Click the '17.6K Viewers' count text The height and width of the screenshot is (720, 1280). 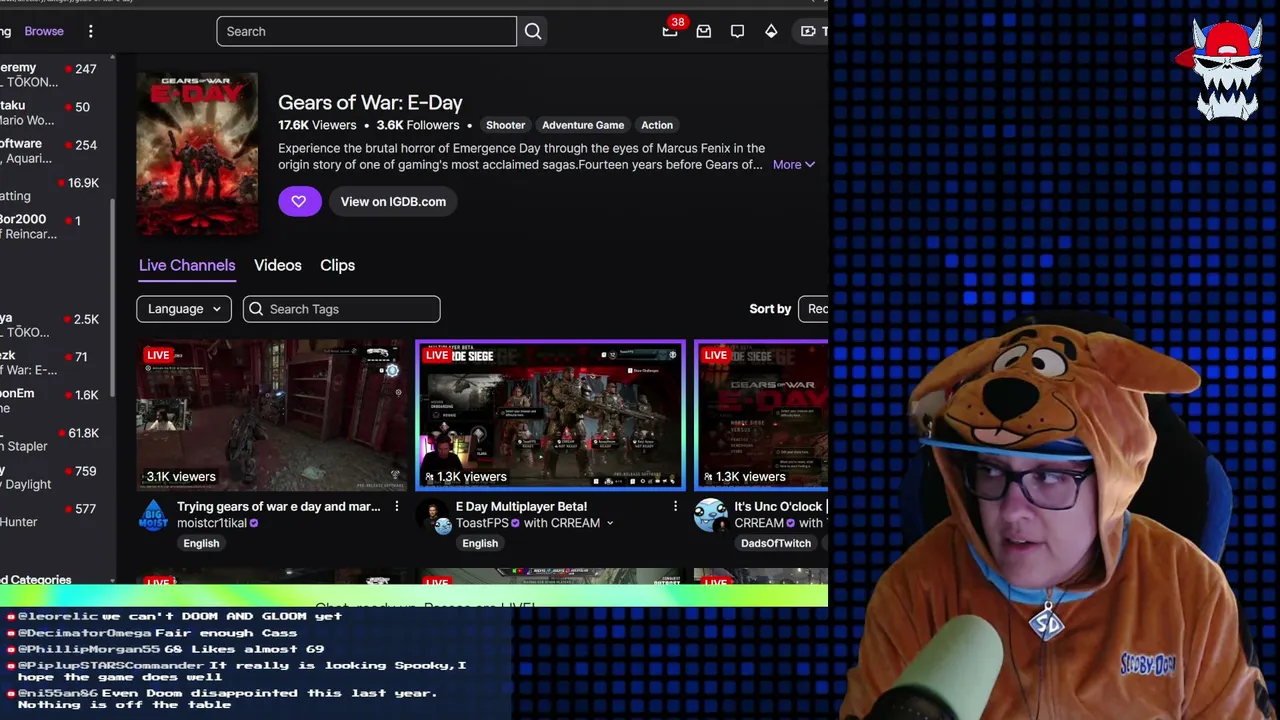pos(317,125)
